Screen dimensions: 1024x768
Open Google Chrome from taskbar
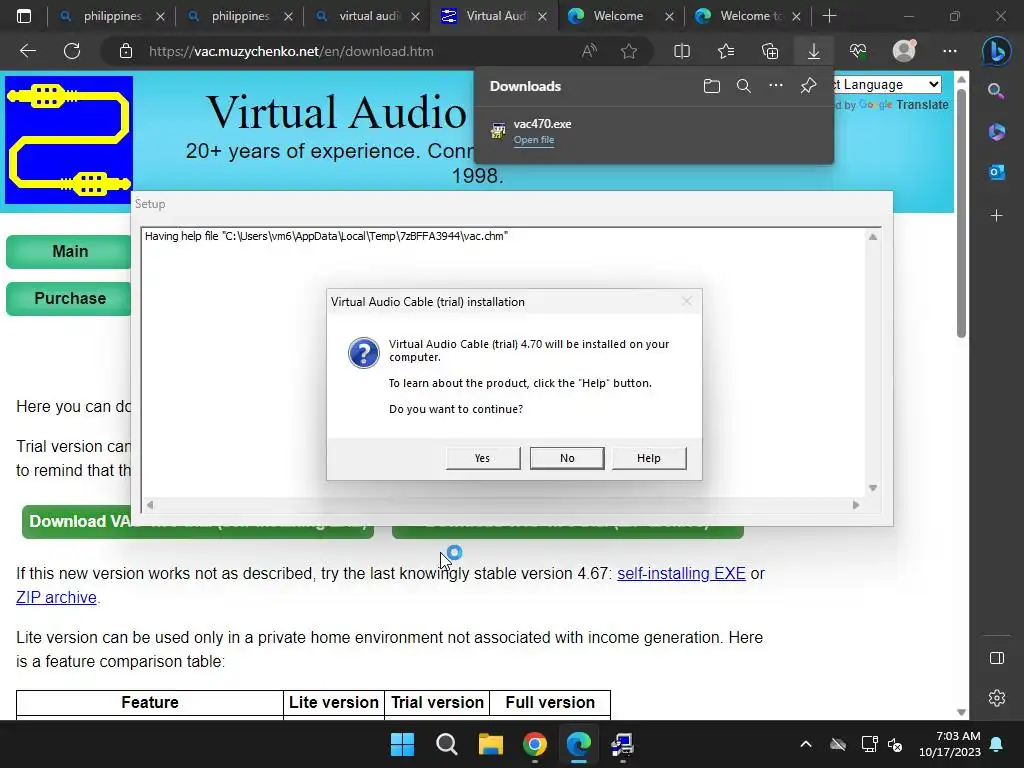tap(535, 744)
